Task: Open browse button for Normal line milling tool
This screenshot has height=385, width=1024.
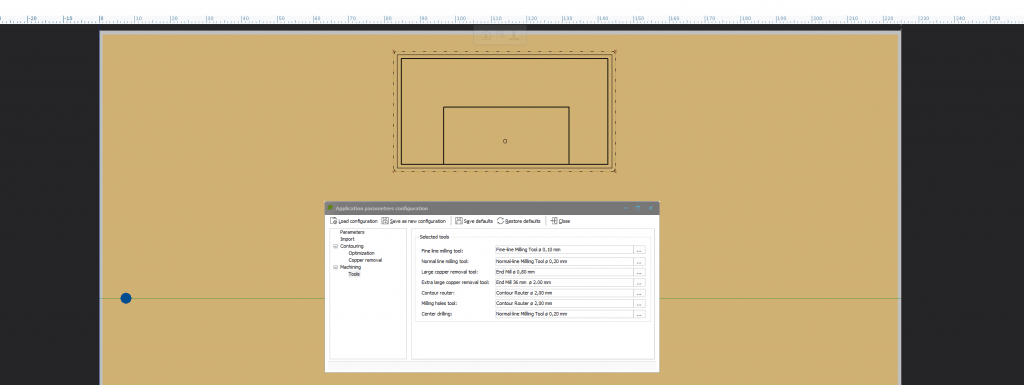Action: coord(640,261)
